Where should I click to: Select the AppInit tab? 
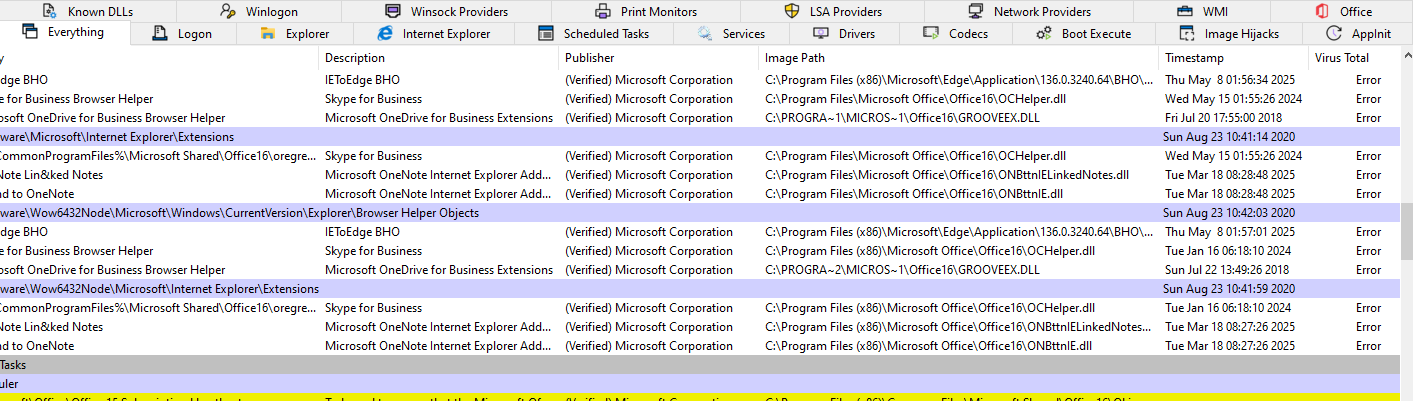1357,34
